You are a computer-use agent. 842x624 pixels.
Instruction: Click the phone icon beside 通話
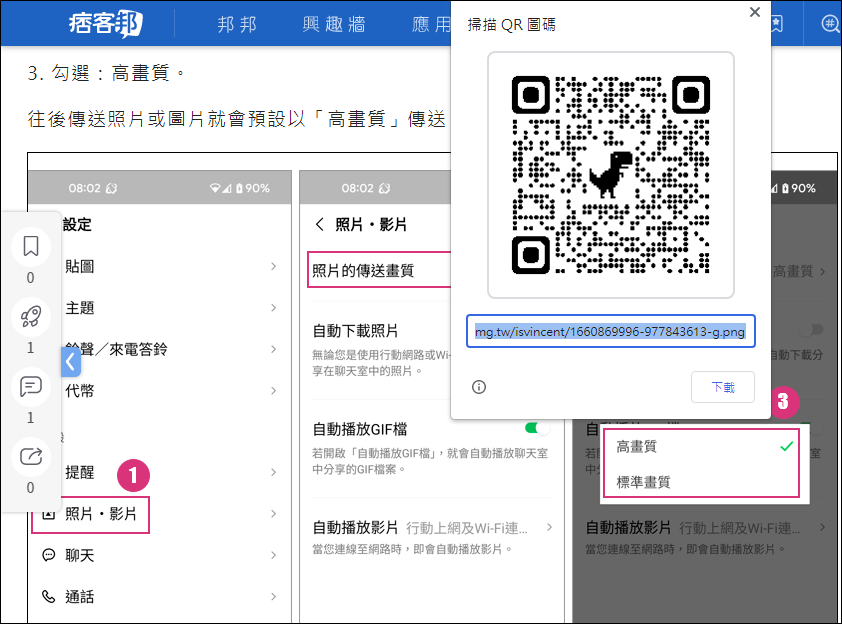pos(48,596)
